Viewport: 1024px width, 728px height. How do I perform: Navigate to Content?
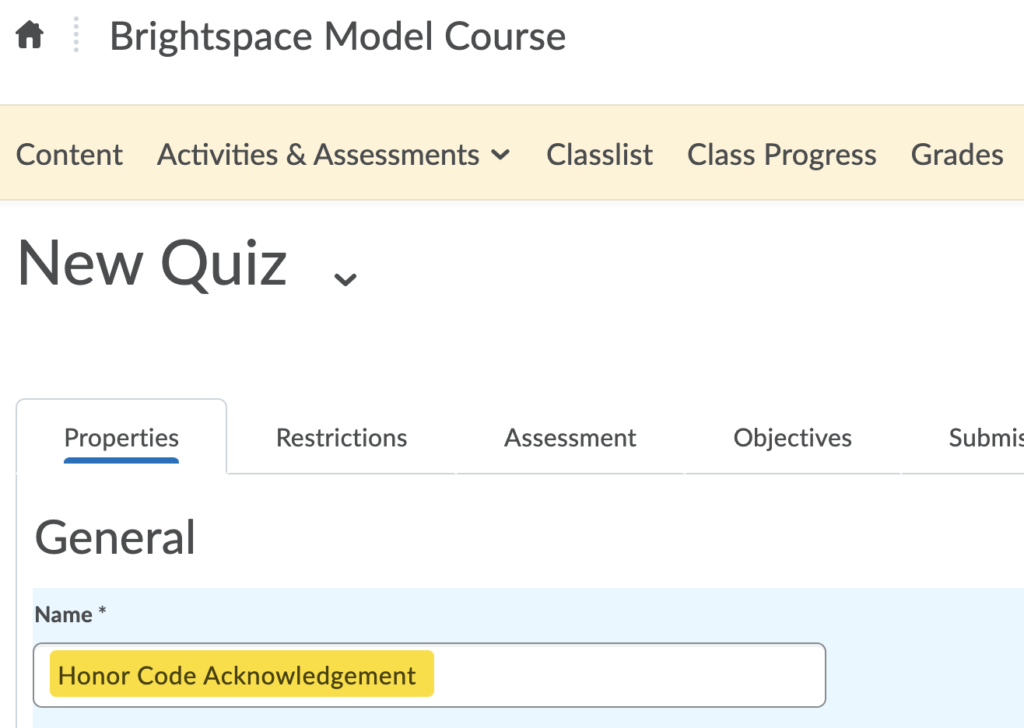pos(69,155)
